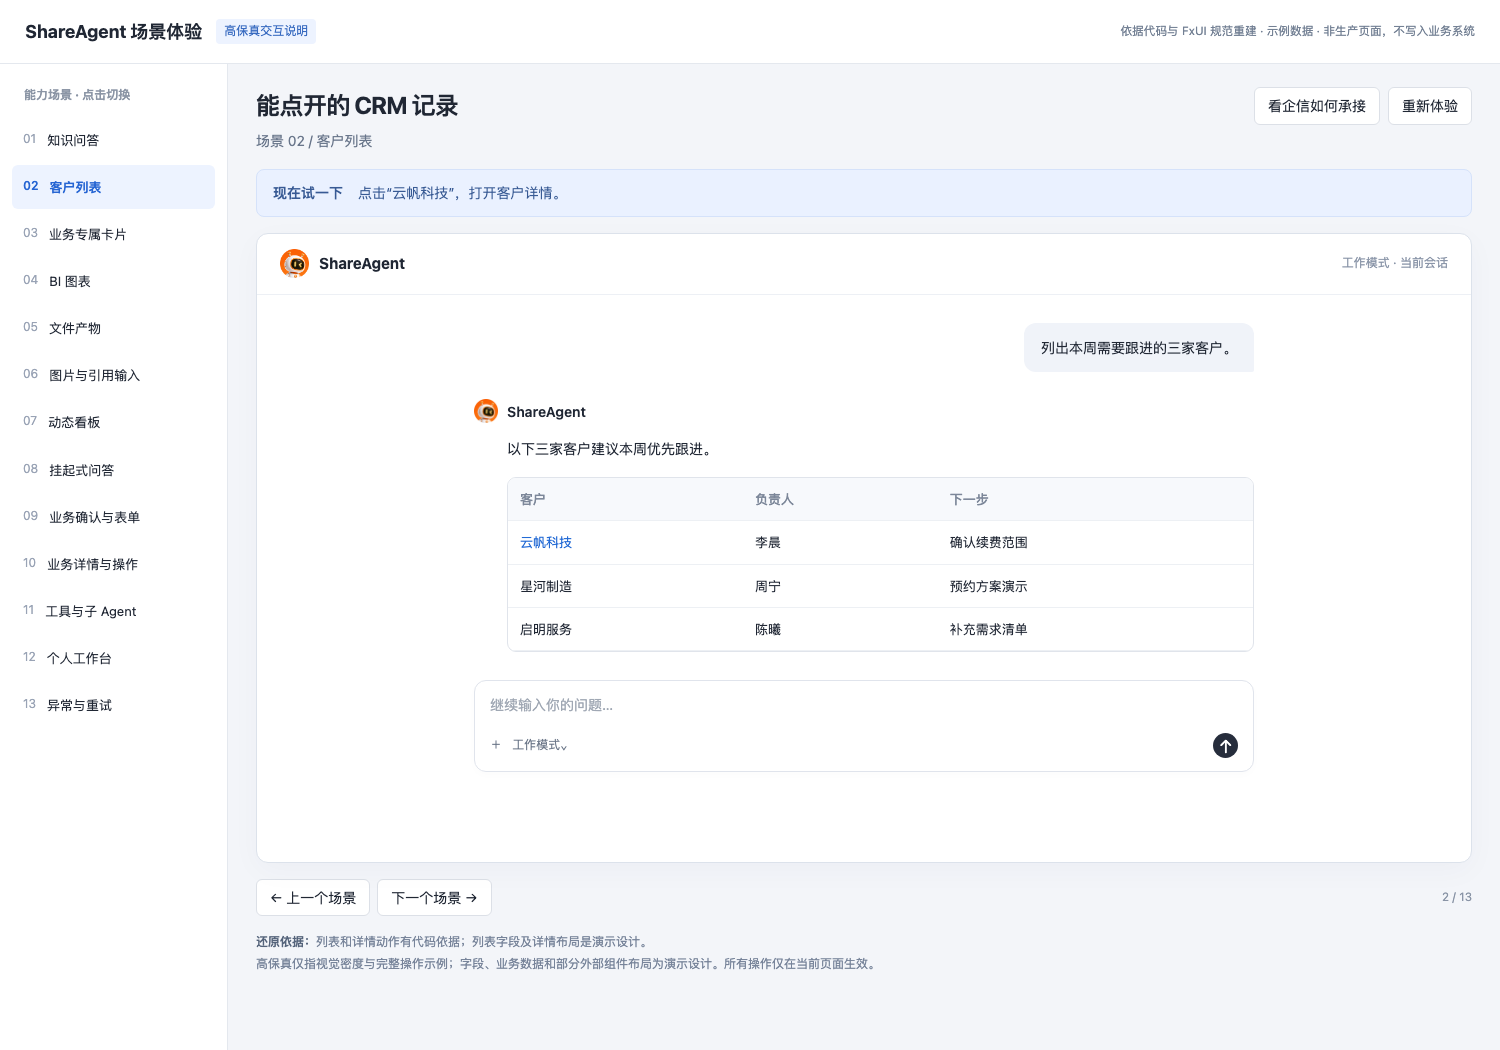Click 确认续费范围 next-step cell
This screenshot has height=1050, width=1500.
989,542
